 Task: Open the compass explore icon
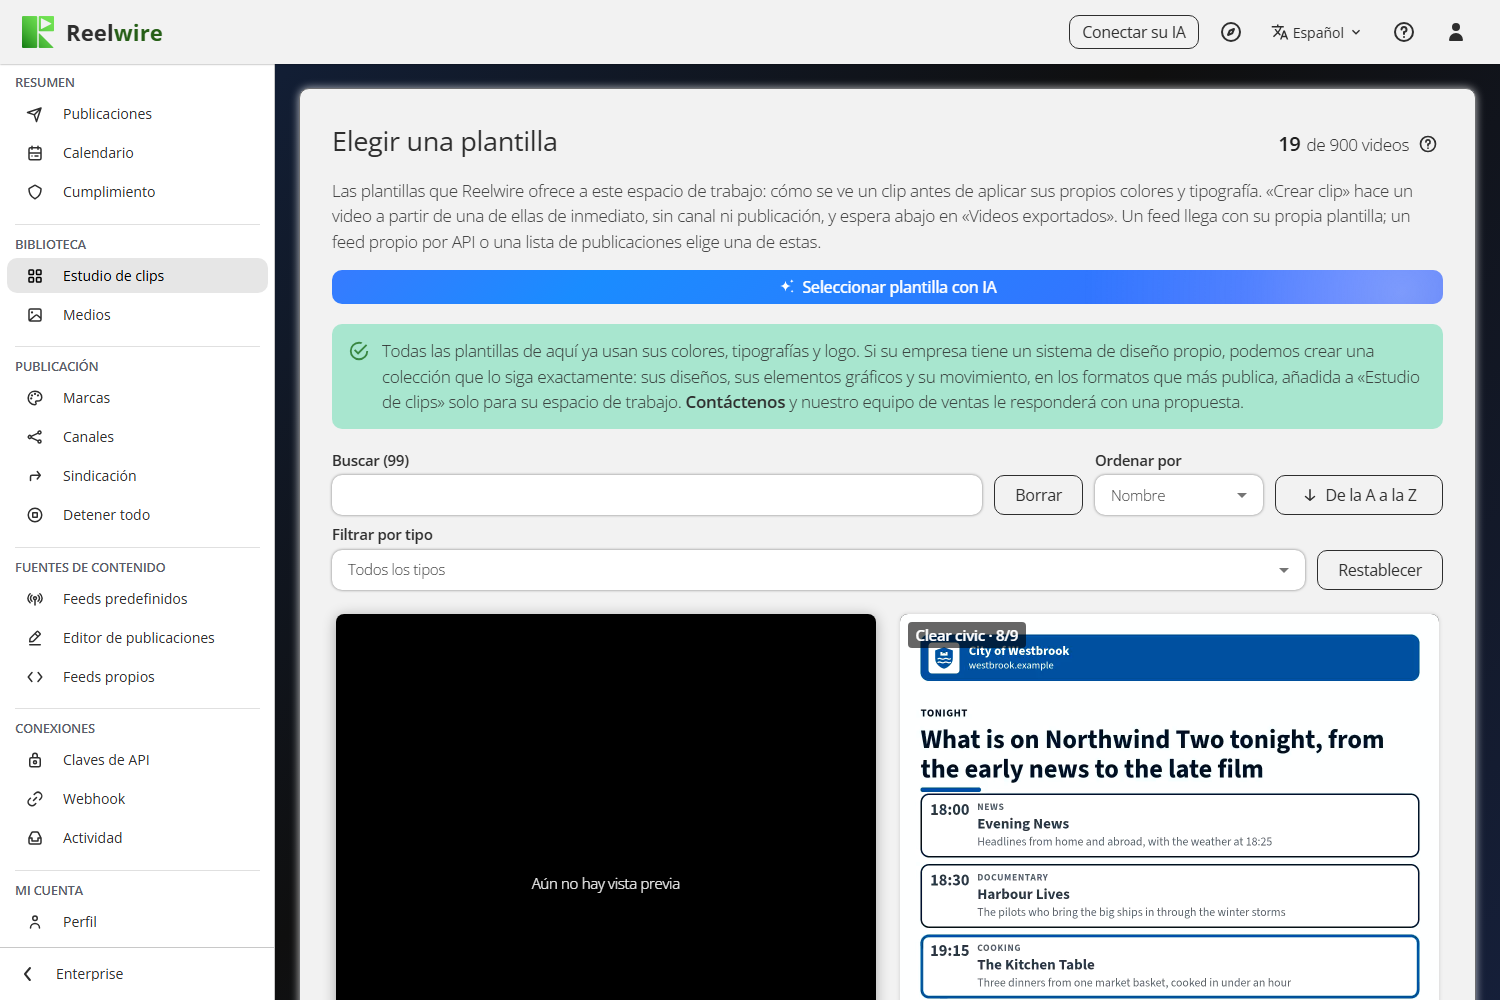[1231, 32]
